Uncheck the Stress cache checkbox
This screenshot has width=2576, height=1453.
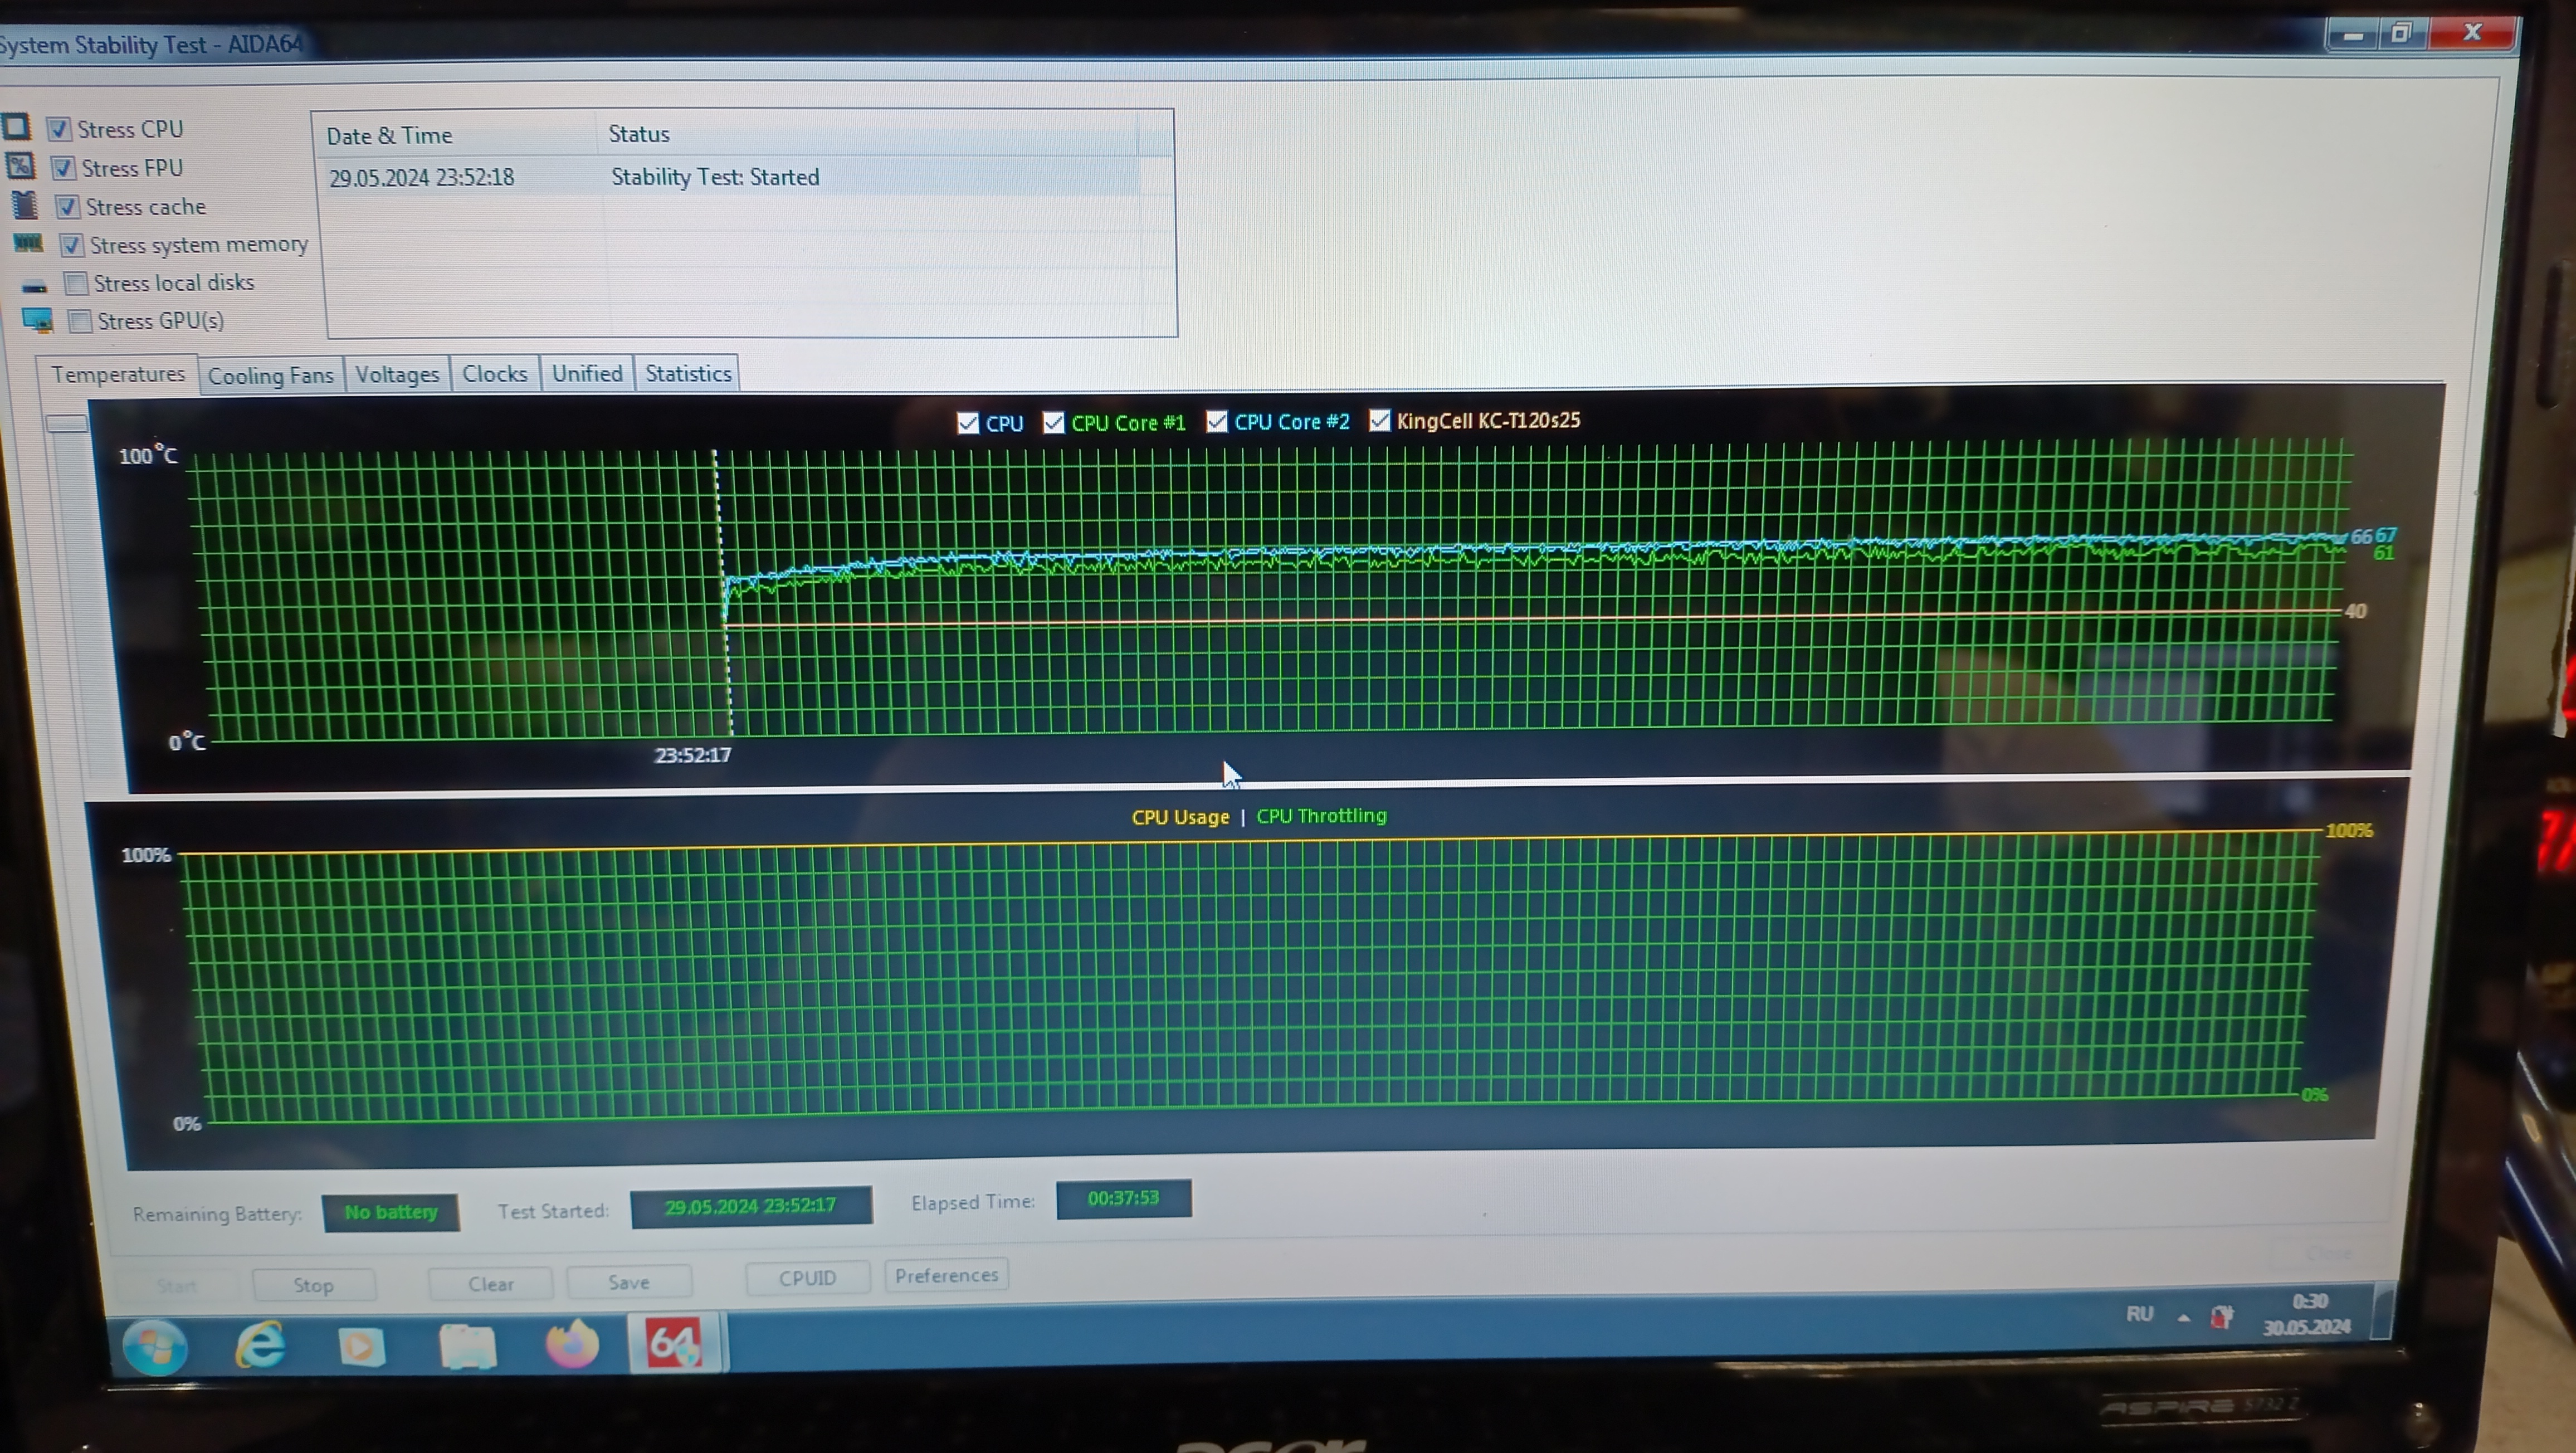click(67, 206)
